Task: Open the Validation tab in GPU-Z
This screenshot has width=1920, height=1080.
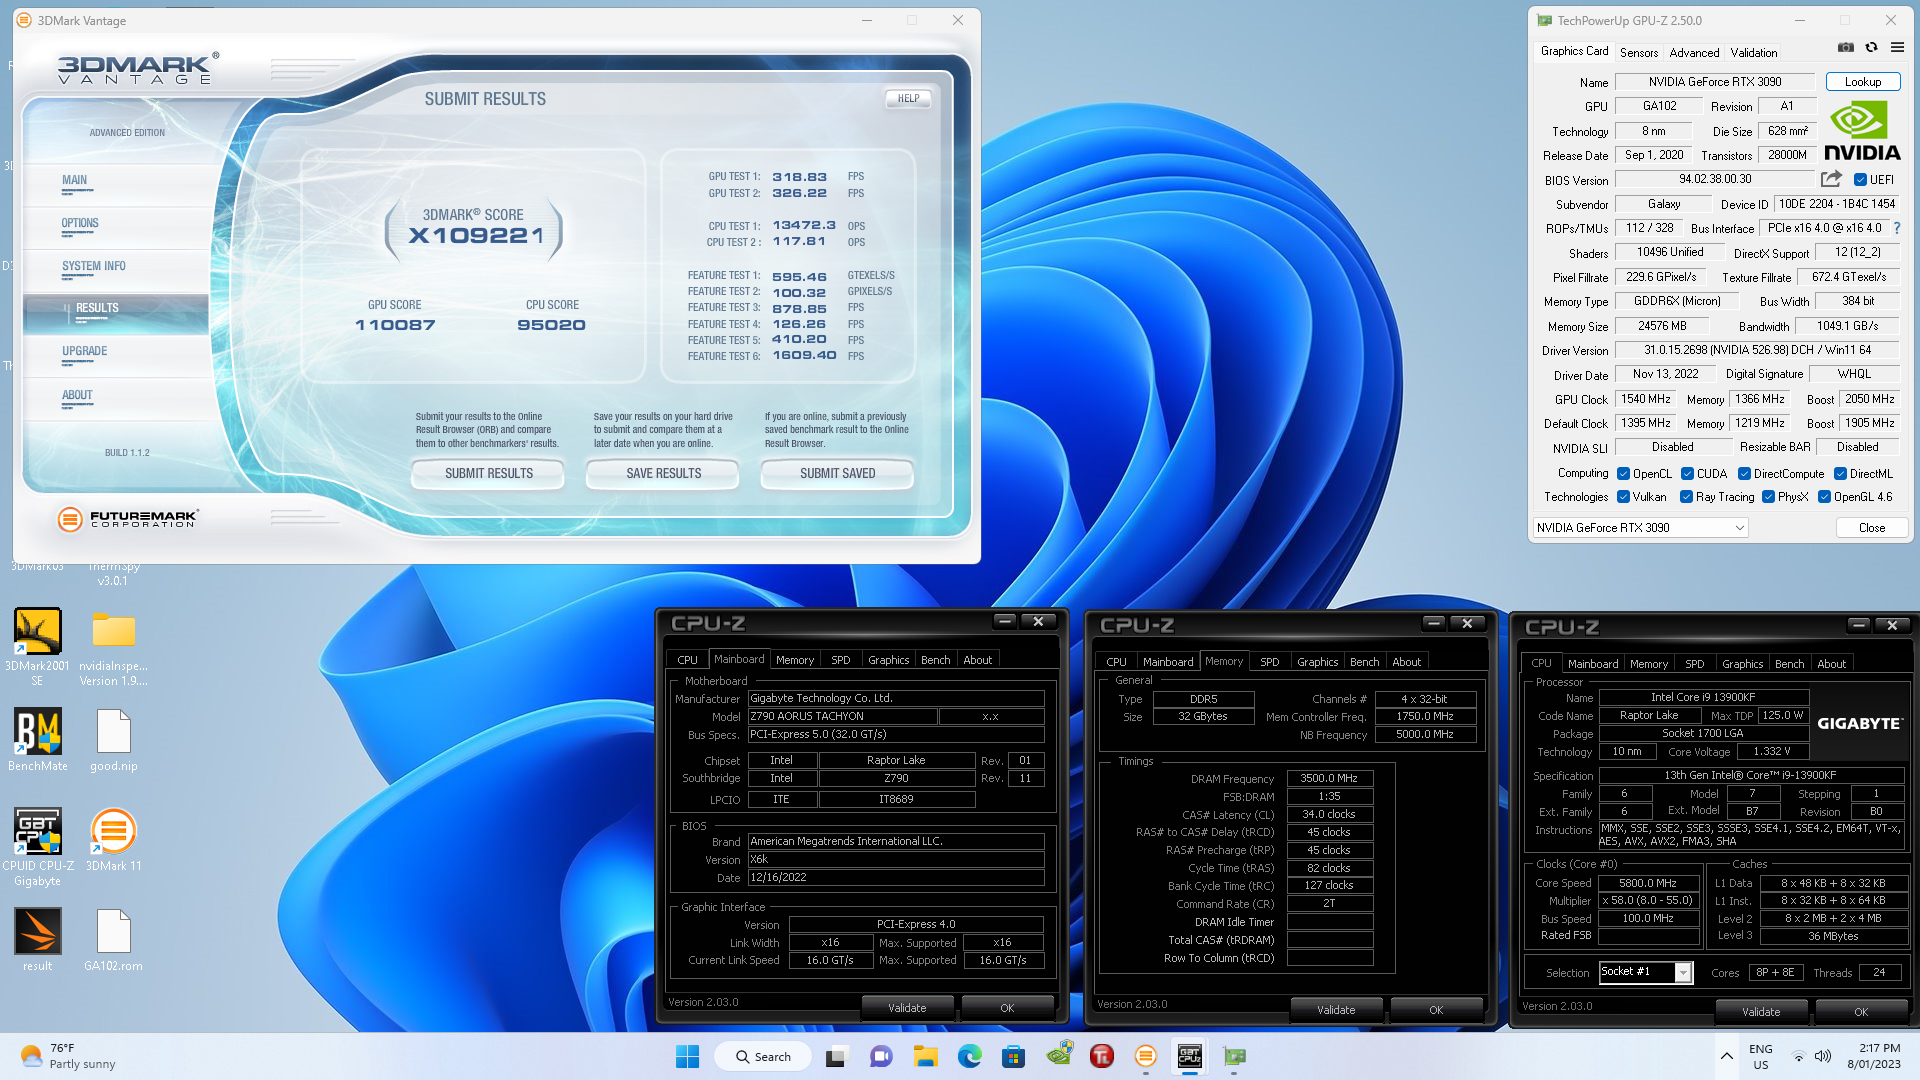Action: 1754,52
